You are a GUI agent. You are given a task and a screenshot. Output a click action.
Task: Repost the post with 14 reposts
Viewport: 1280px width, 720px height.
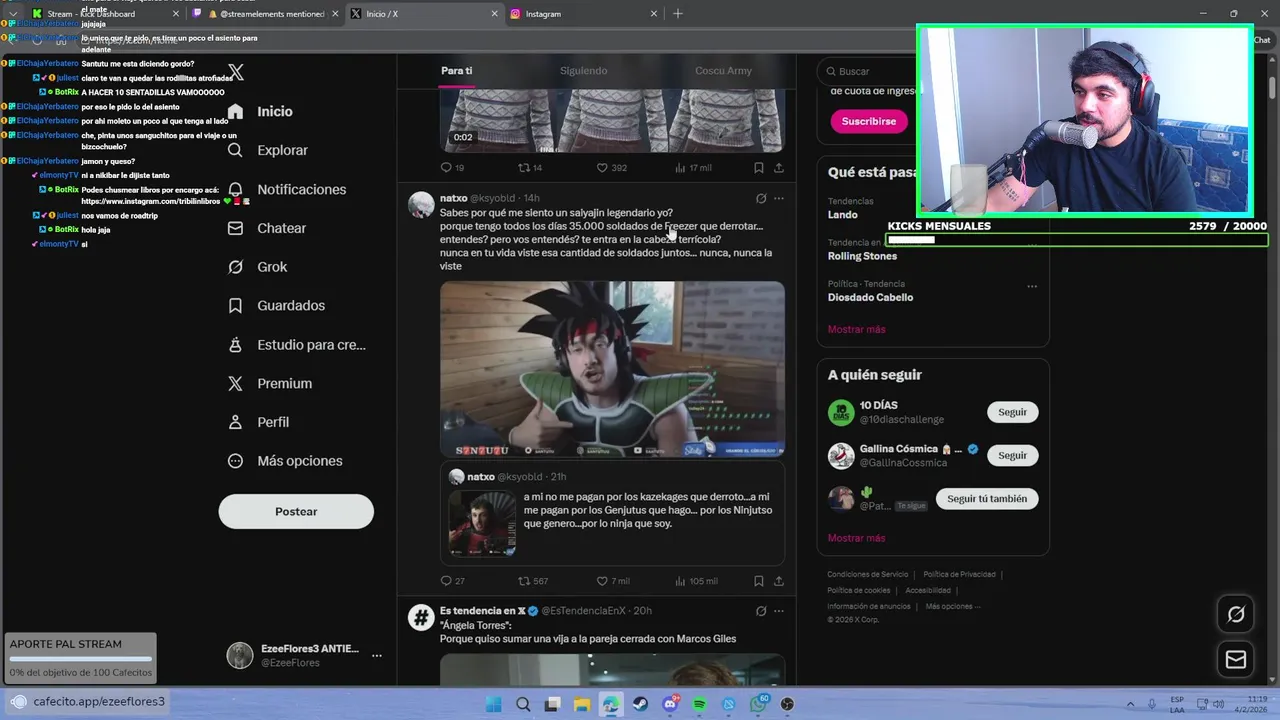pos(530,168)
